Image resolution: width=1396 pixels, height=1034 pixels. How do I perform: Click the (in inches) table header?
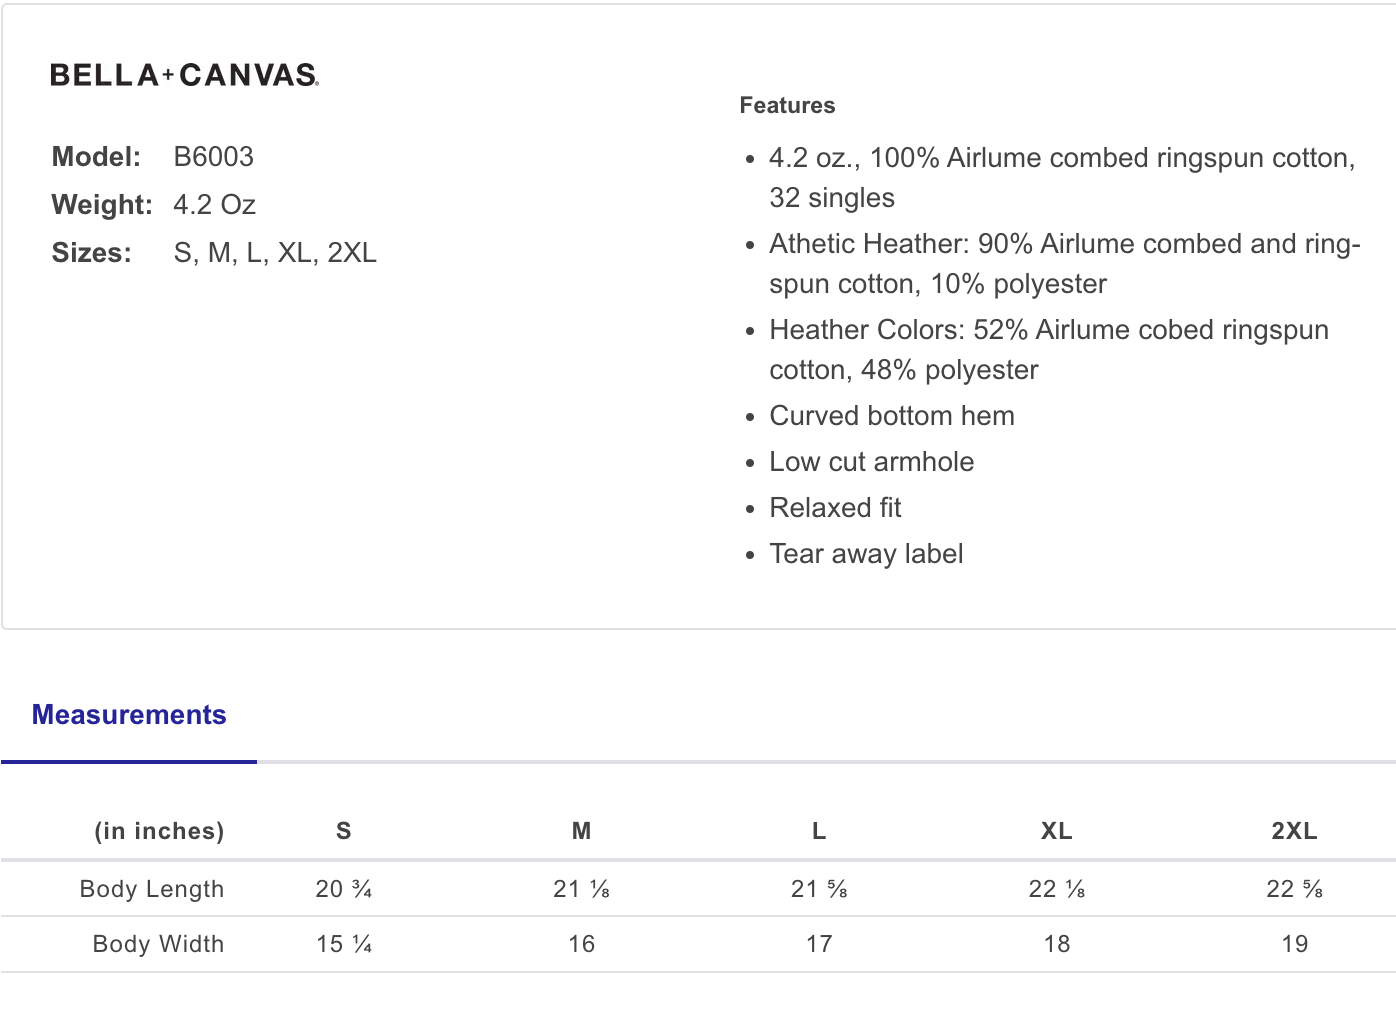[x=159, y=831]
